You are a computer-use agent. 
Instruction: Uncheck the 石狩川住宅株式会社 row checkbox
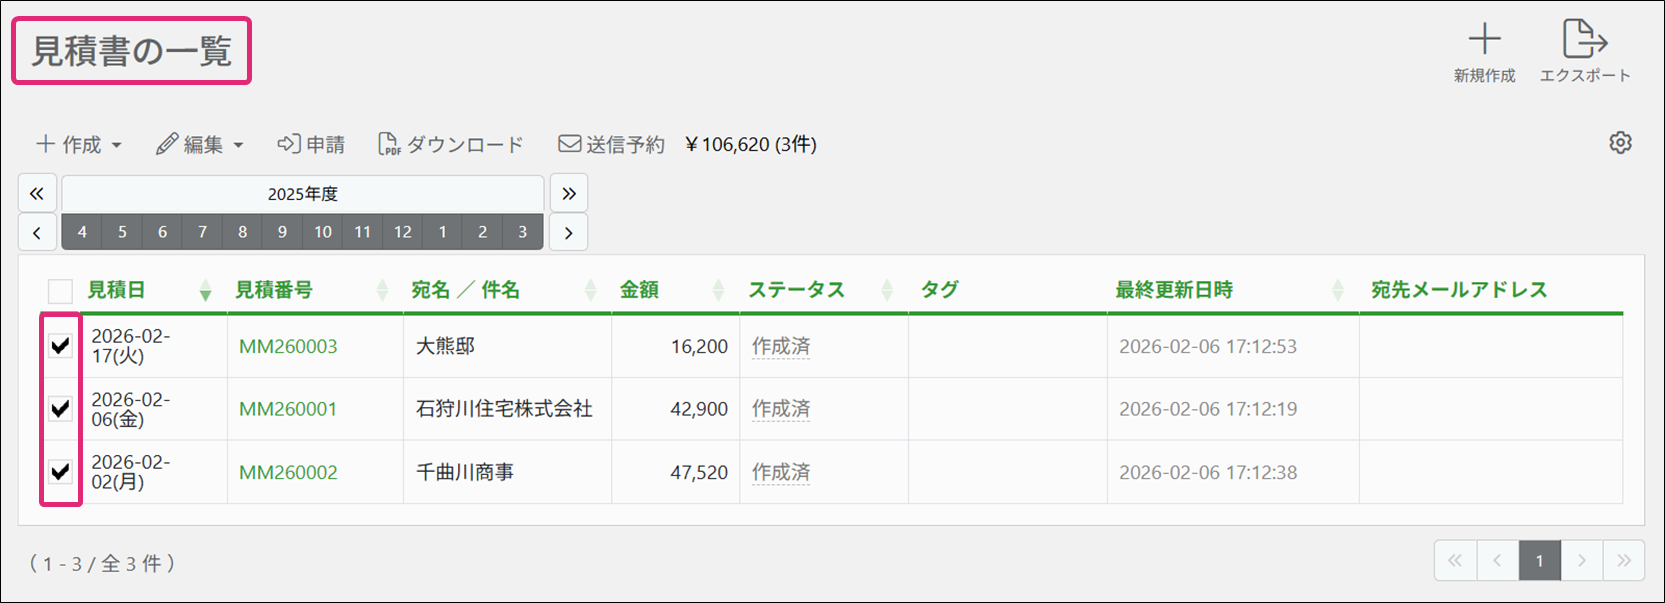tap(61, 409)
